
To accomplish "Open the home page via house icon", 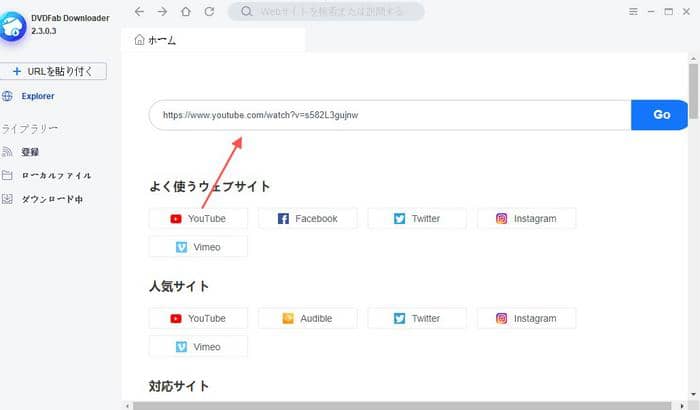I will tap(186, 12).
